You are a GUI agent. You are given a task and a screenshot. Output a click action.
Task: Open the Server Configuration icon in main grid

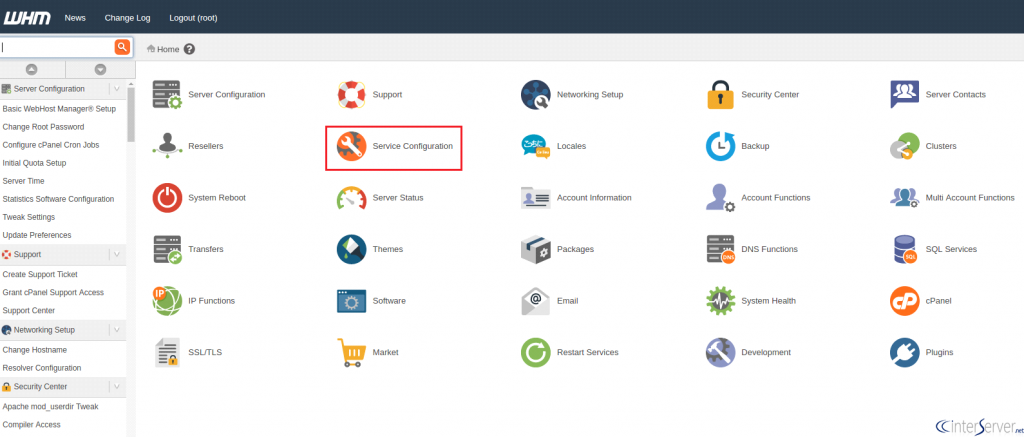(167, 95)
